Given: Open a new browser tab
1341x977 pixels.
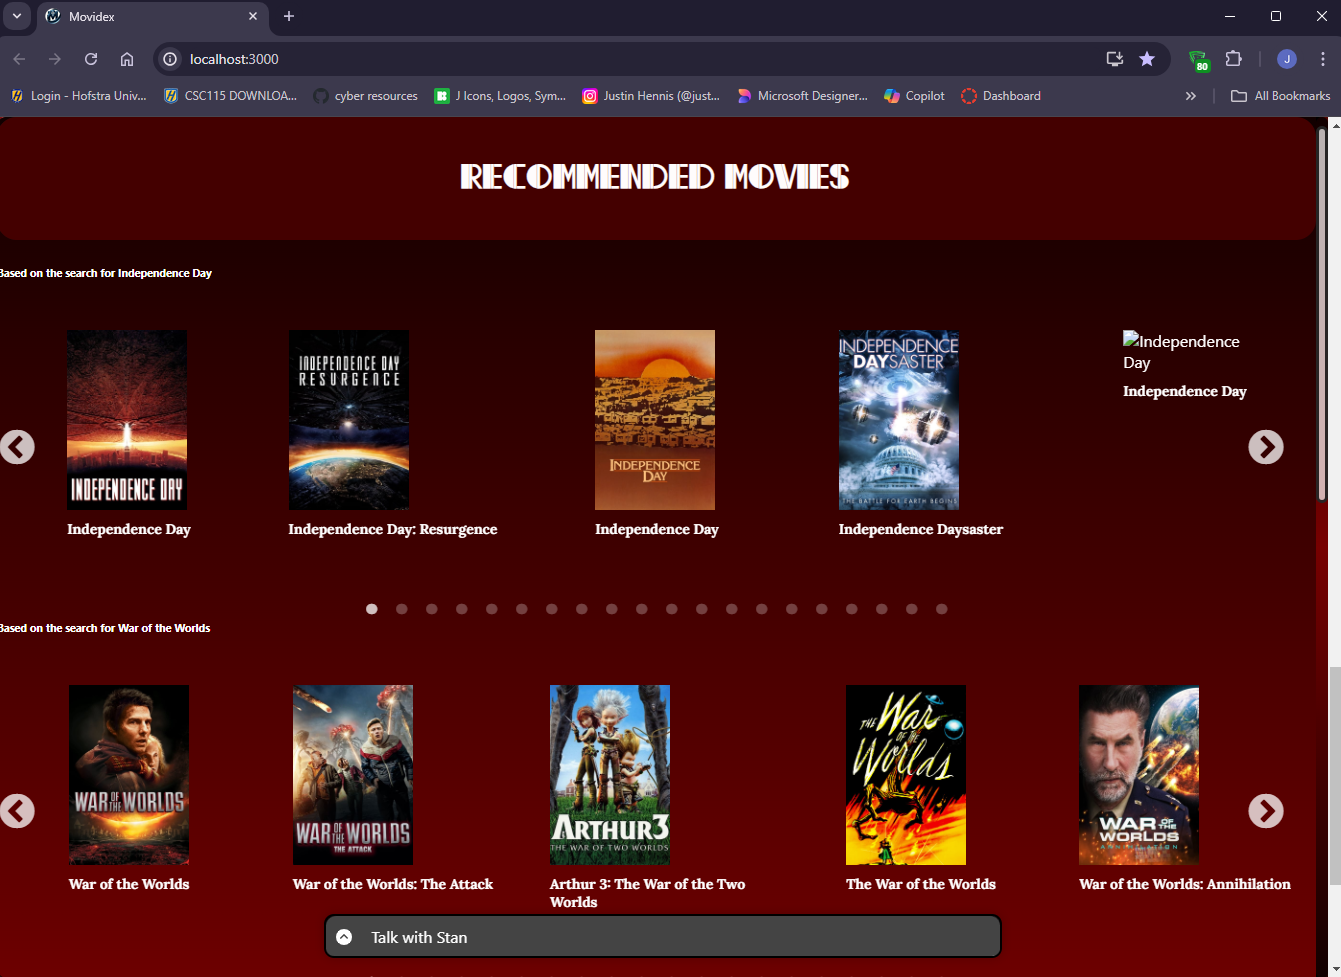Looking at the screenshot, I should coord(289,16).
